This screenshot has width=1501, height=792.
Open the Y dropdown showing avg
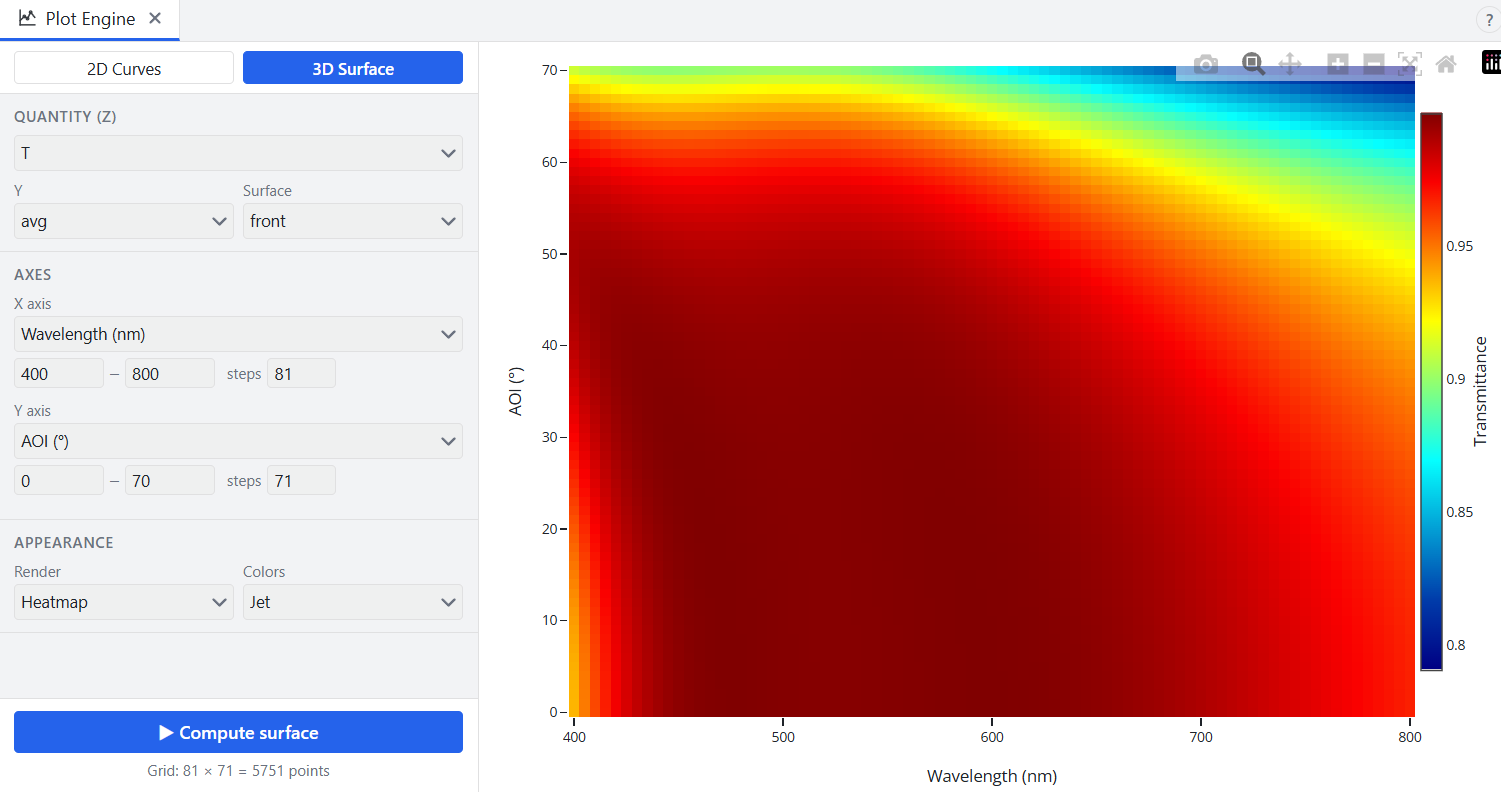124,221
